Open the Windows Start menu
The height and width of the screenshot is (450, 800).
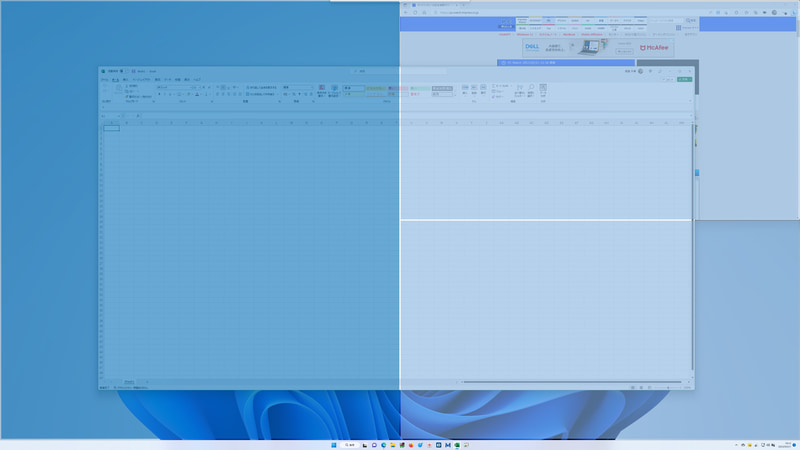(334, 445)
